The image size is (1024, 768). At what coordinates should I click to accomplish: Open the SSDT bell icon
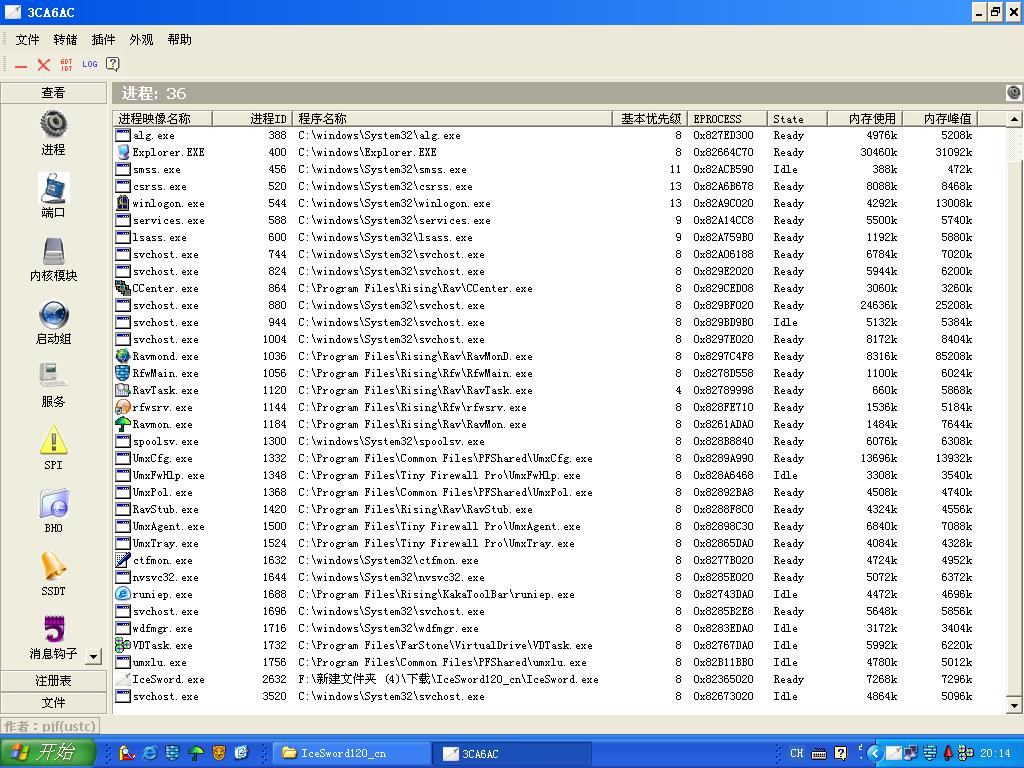[53, 567]
